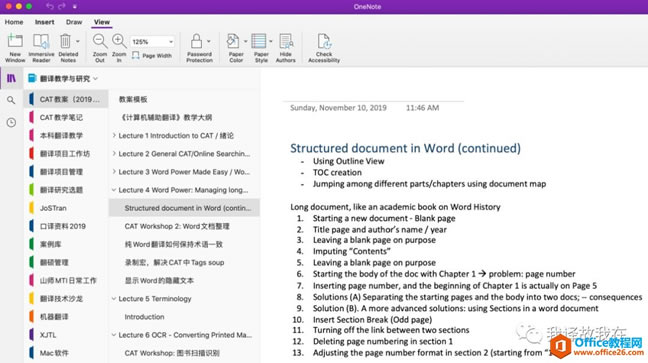The height and width of the screenshot is (363, 648).
Task: Click the TOC creation bullet
Action: 337,172
